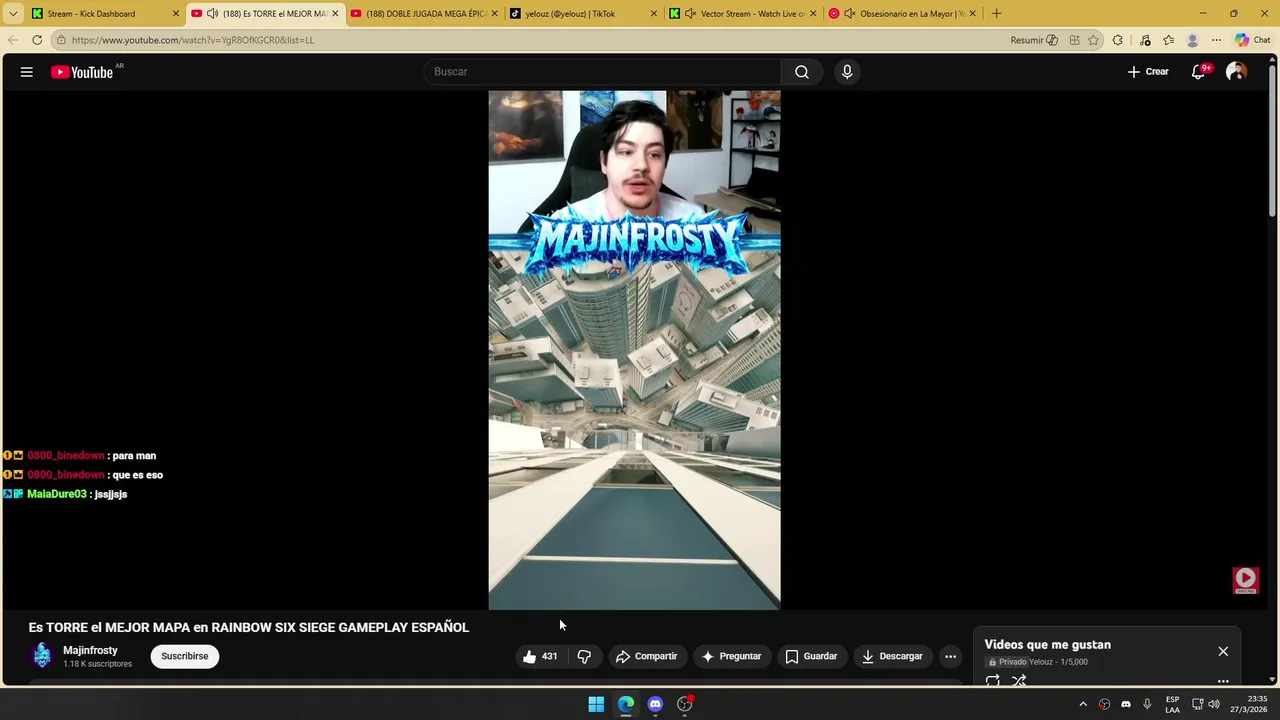Open Discord from taskbar
Image resolution: width=1280 pixels, height=720 pixels.
(x=655, y=704)
